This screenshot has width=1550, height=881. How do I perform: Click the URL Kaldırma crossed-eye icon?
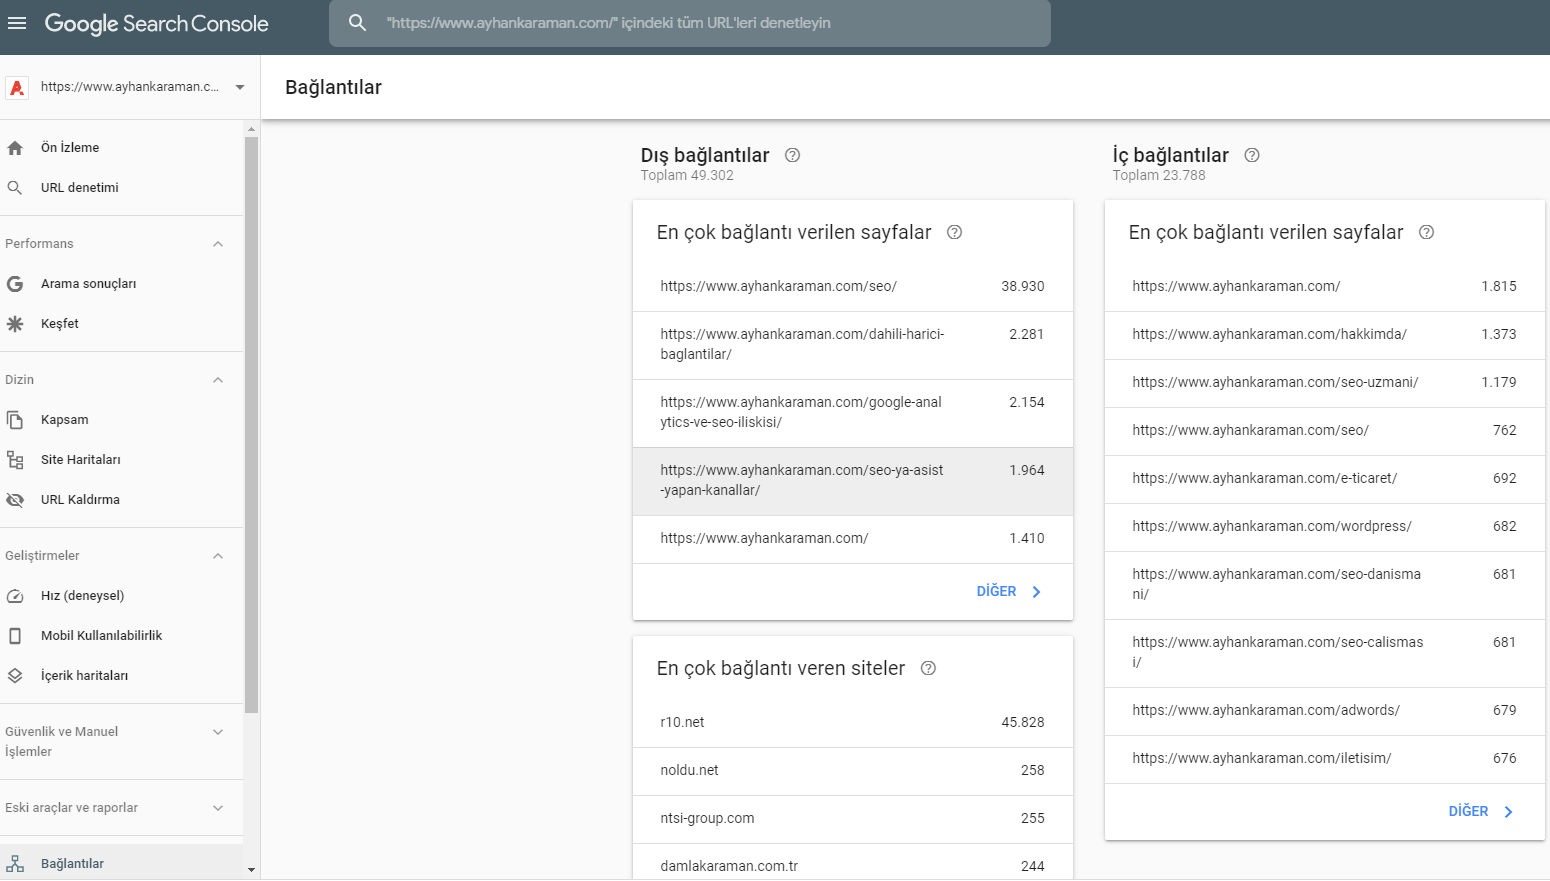(15, 500)
